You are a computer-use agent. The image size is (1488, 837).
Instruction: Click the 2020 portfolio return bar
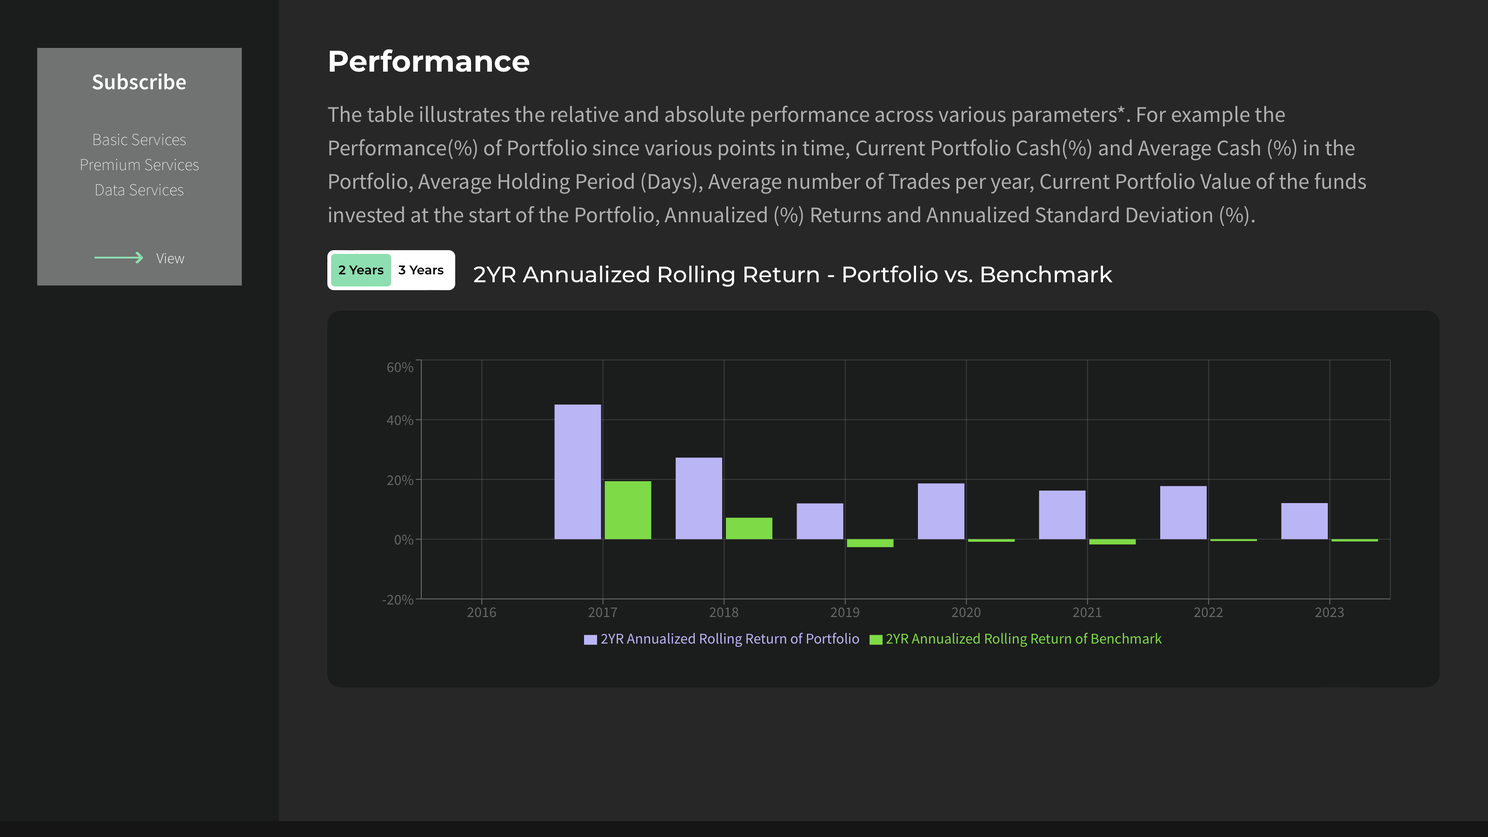pos(941,511)
